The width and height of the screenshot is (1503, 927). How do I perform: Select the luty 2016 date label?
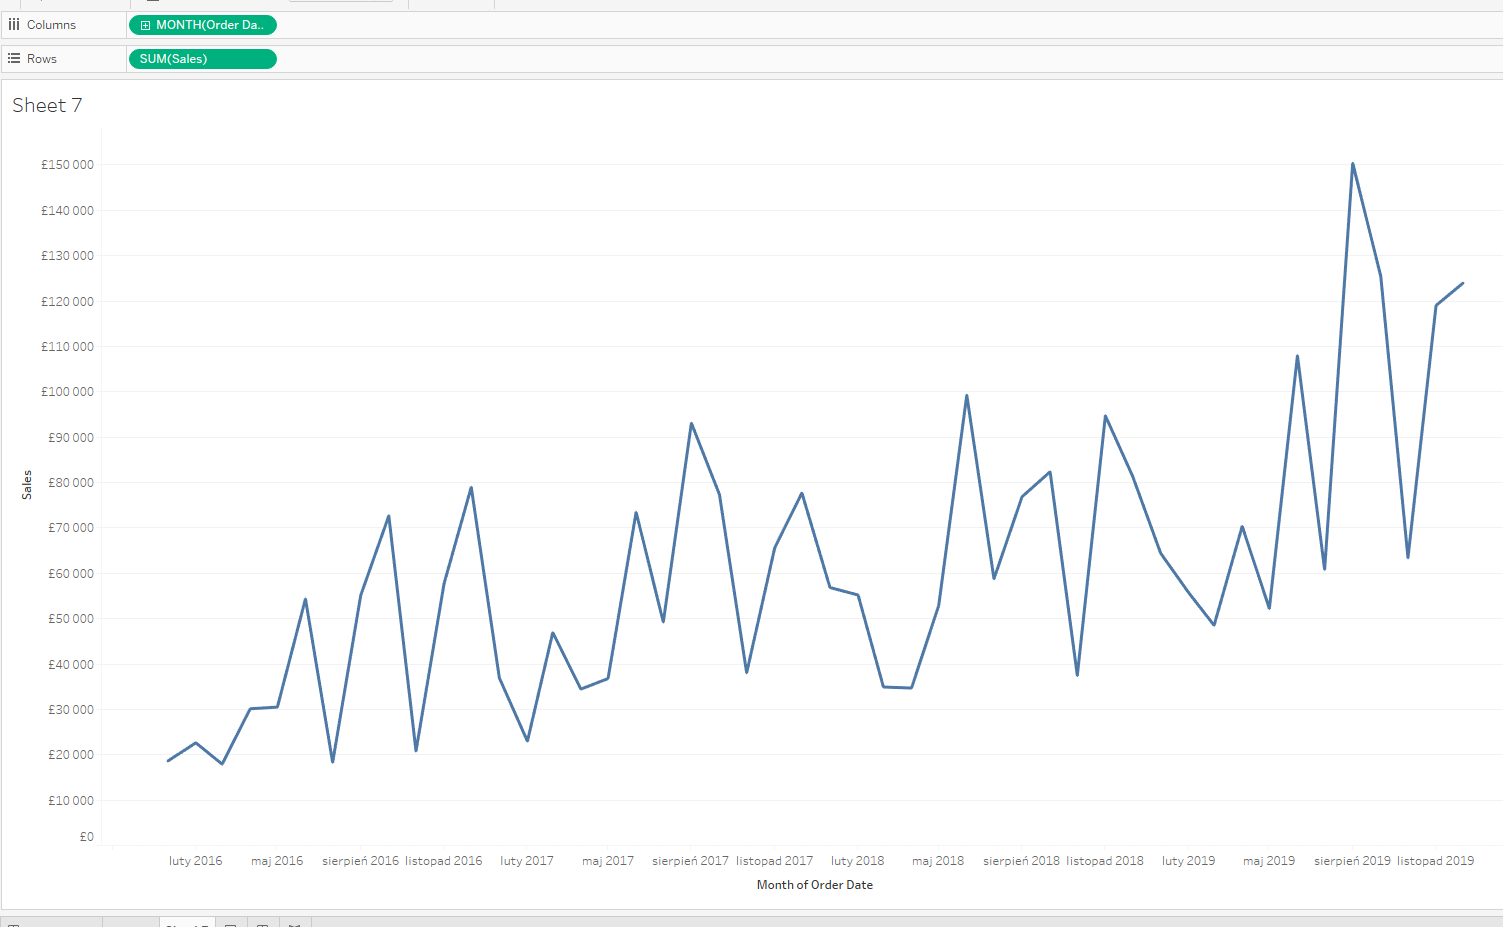(195, 861)
